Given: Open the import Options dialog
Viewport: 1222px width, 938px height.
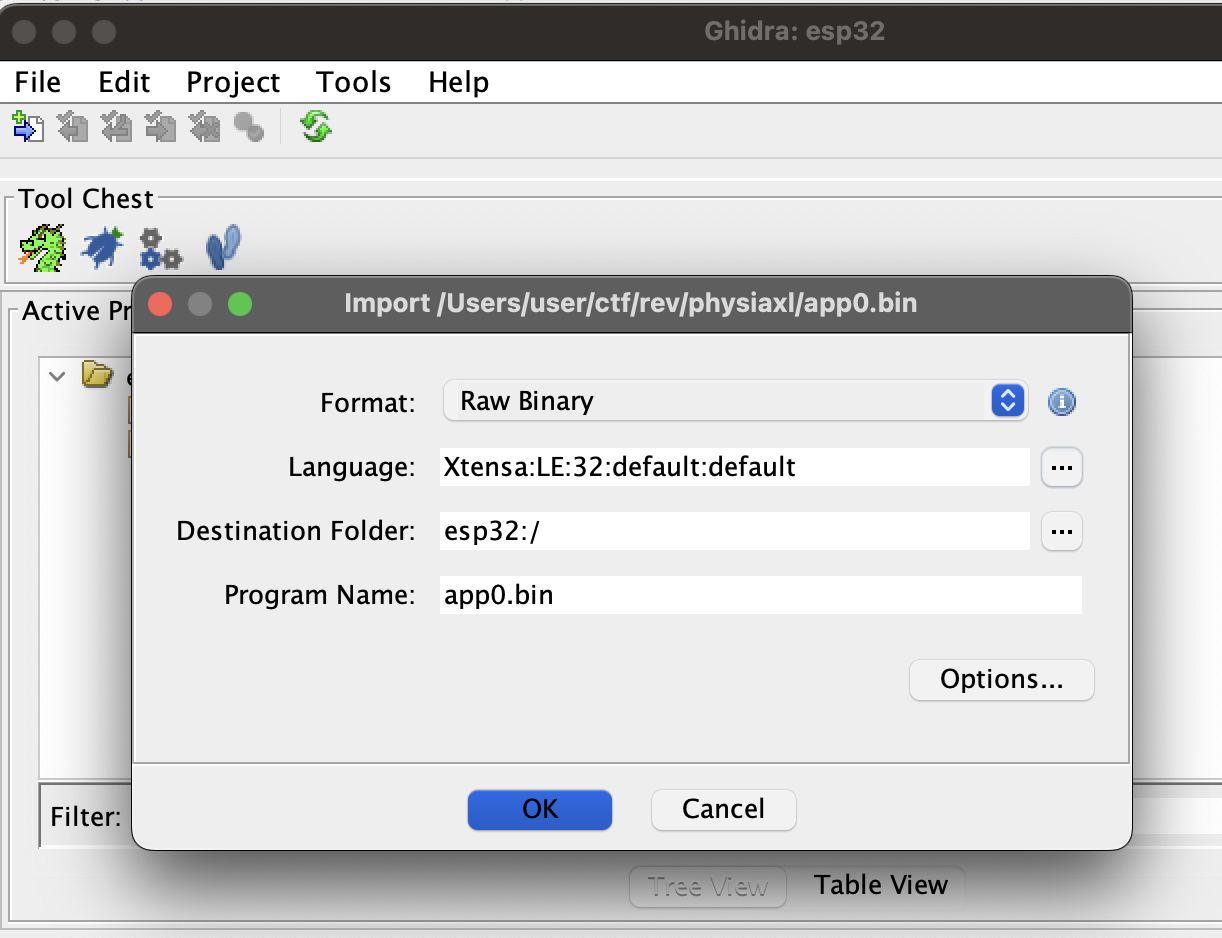Looking at the screenshot, I should click(1000, 679).
